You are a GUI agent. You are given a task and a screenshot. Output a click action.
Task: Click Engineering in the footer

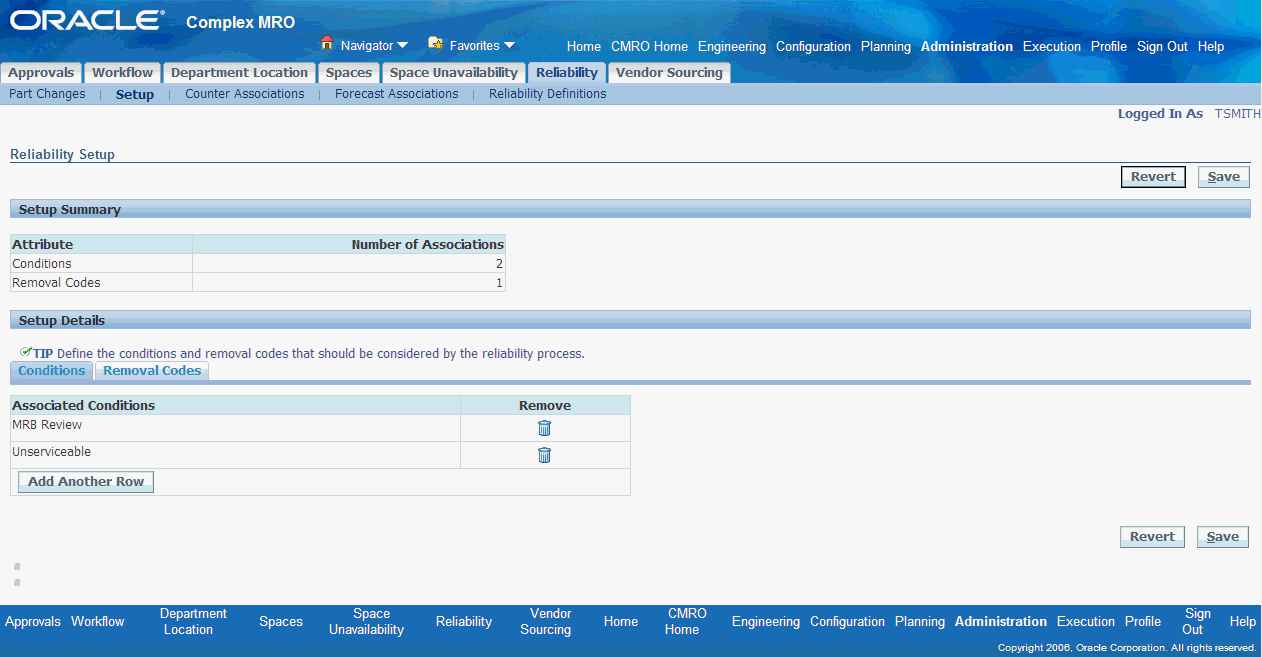[766, 622]
